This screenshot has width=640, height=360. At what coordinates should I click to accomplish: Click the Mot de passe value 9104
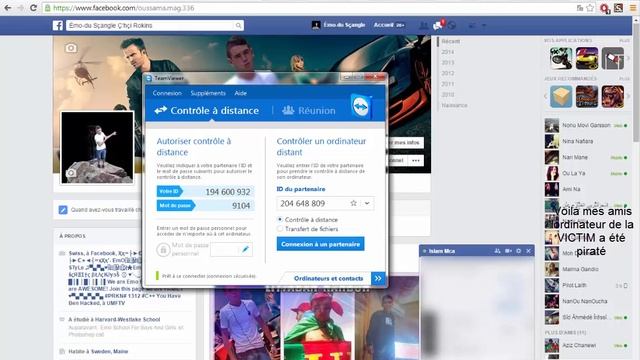tap(241, 206)
